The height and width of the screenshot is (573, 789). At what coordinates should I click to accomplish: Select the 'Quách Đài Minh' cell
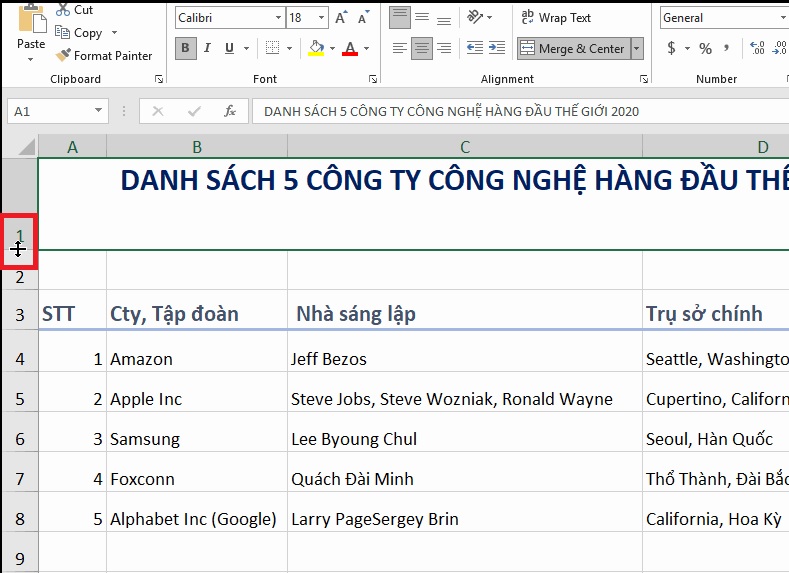(x=465, y=472)
